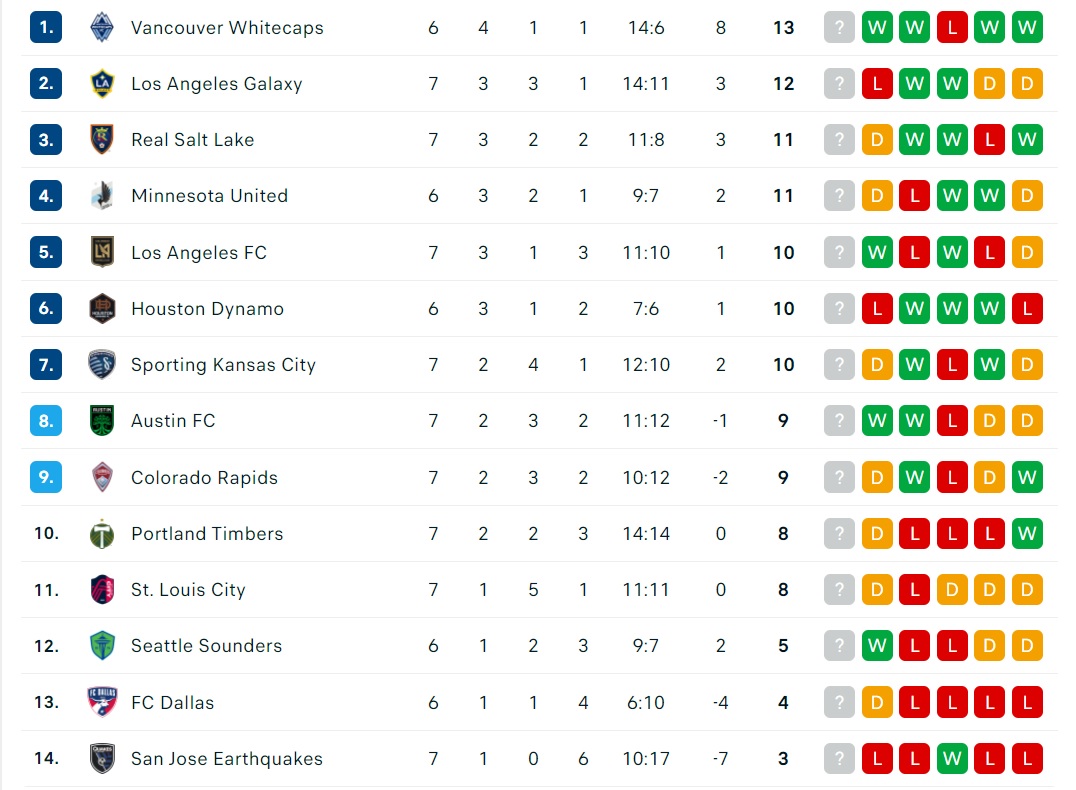Screen dimensions: 1076x790
Task: Click the Sporting Kansas City shield icon
Action: pyautogui.click(x=102, y=364)
